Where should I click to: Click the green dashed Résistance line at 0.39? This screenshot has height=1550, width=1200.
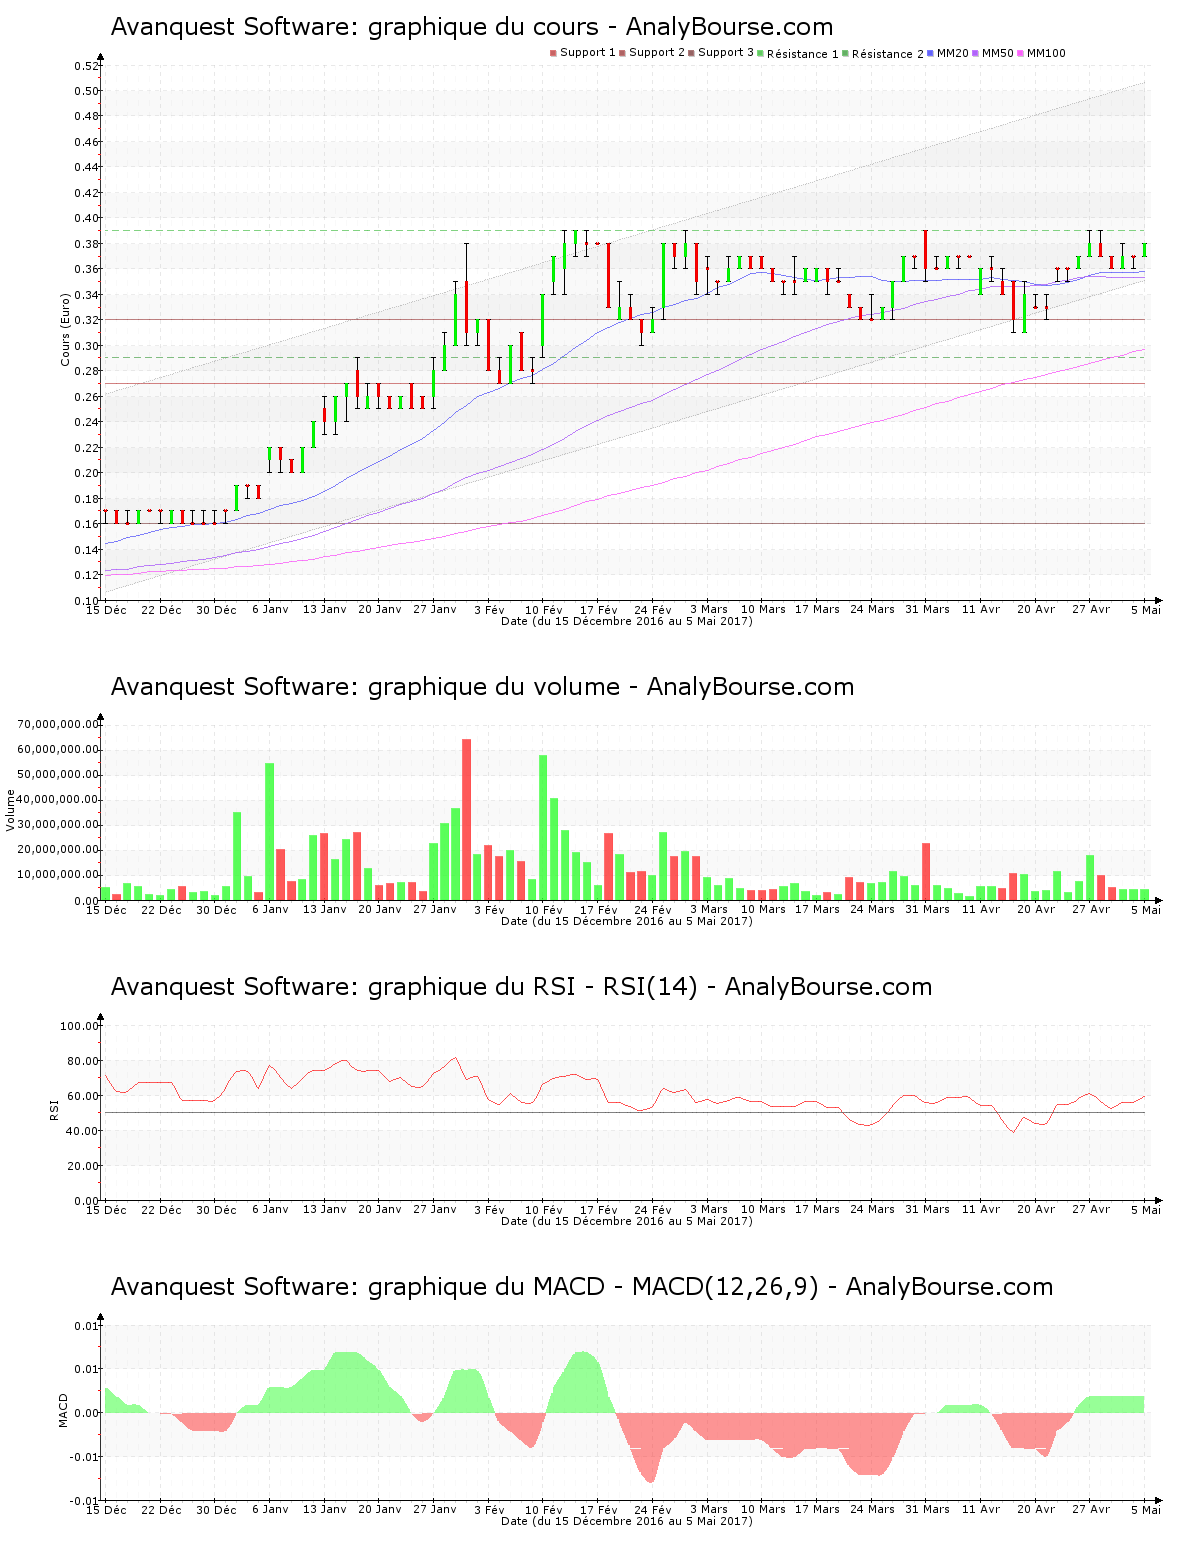625,231
